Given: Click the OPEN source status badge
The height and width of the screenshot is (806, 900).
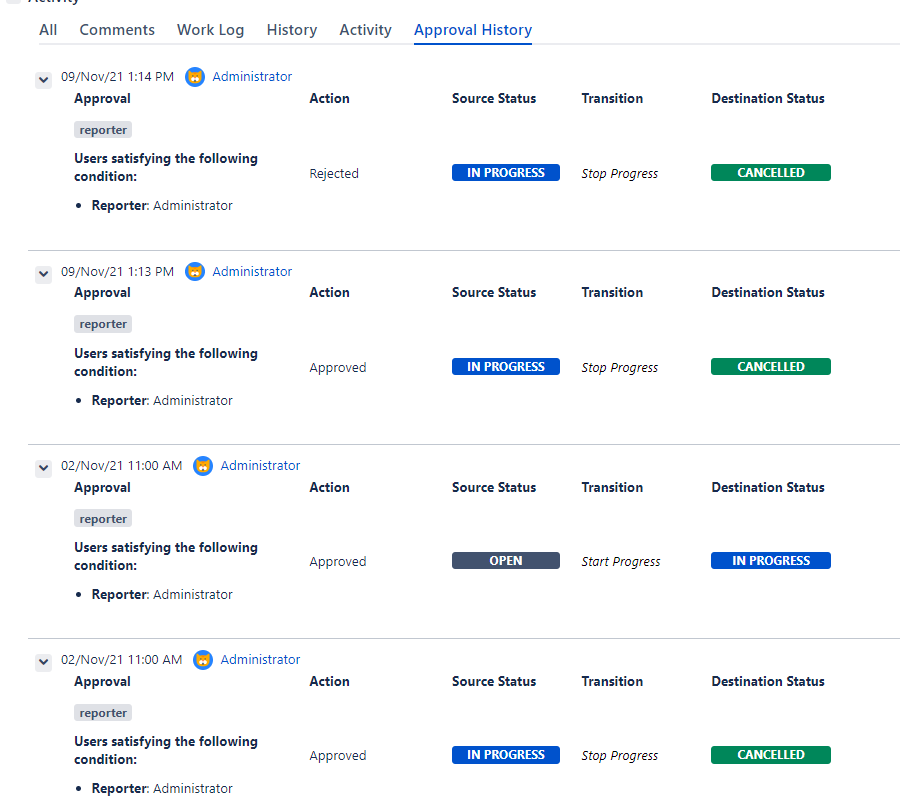Looking at the screenshot, I should pyautogui.click(x=505, y=561).
